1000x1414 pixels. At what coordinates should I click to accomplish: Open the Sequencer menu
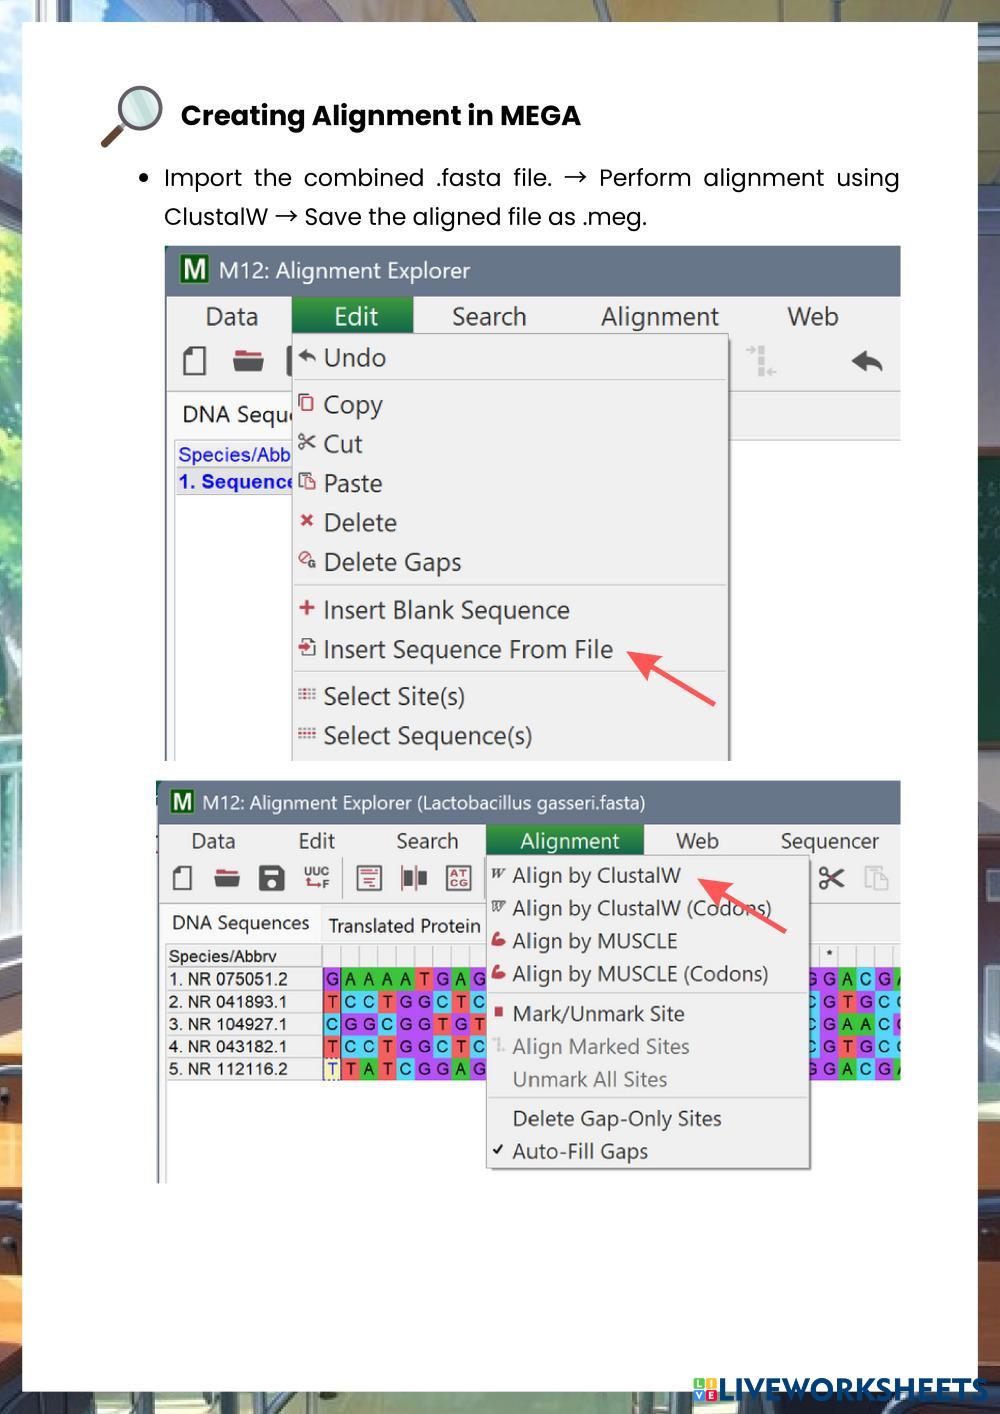coord(829,841)
